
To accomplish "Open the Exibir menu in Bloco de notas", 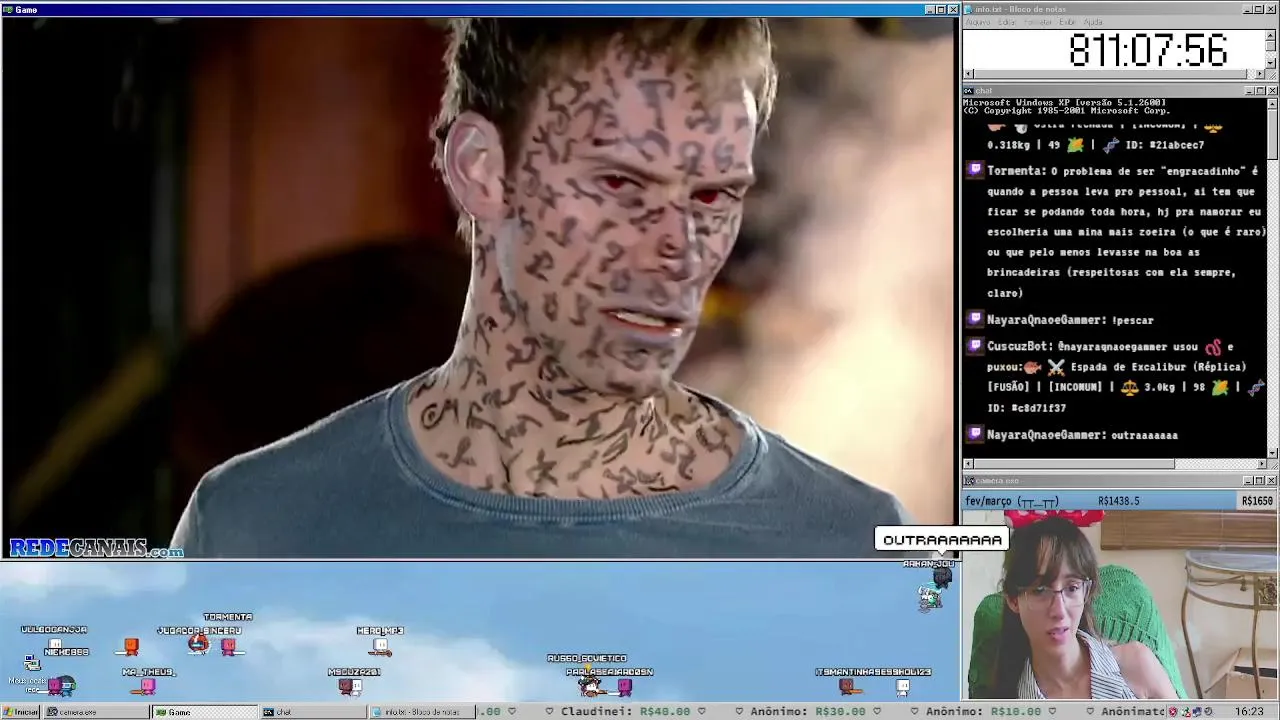I will point(1067,22).
